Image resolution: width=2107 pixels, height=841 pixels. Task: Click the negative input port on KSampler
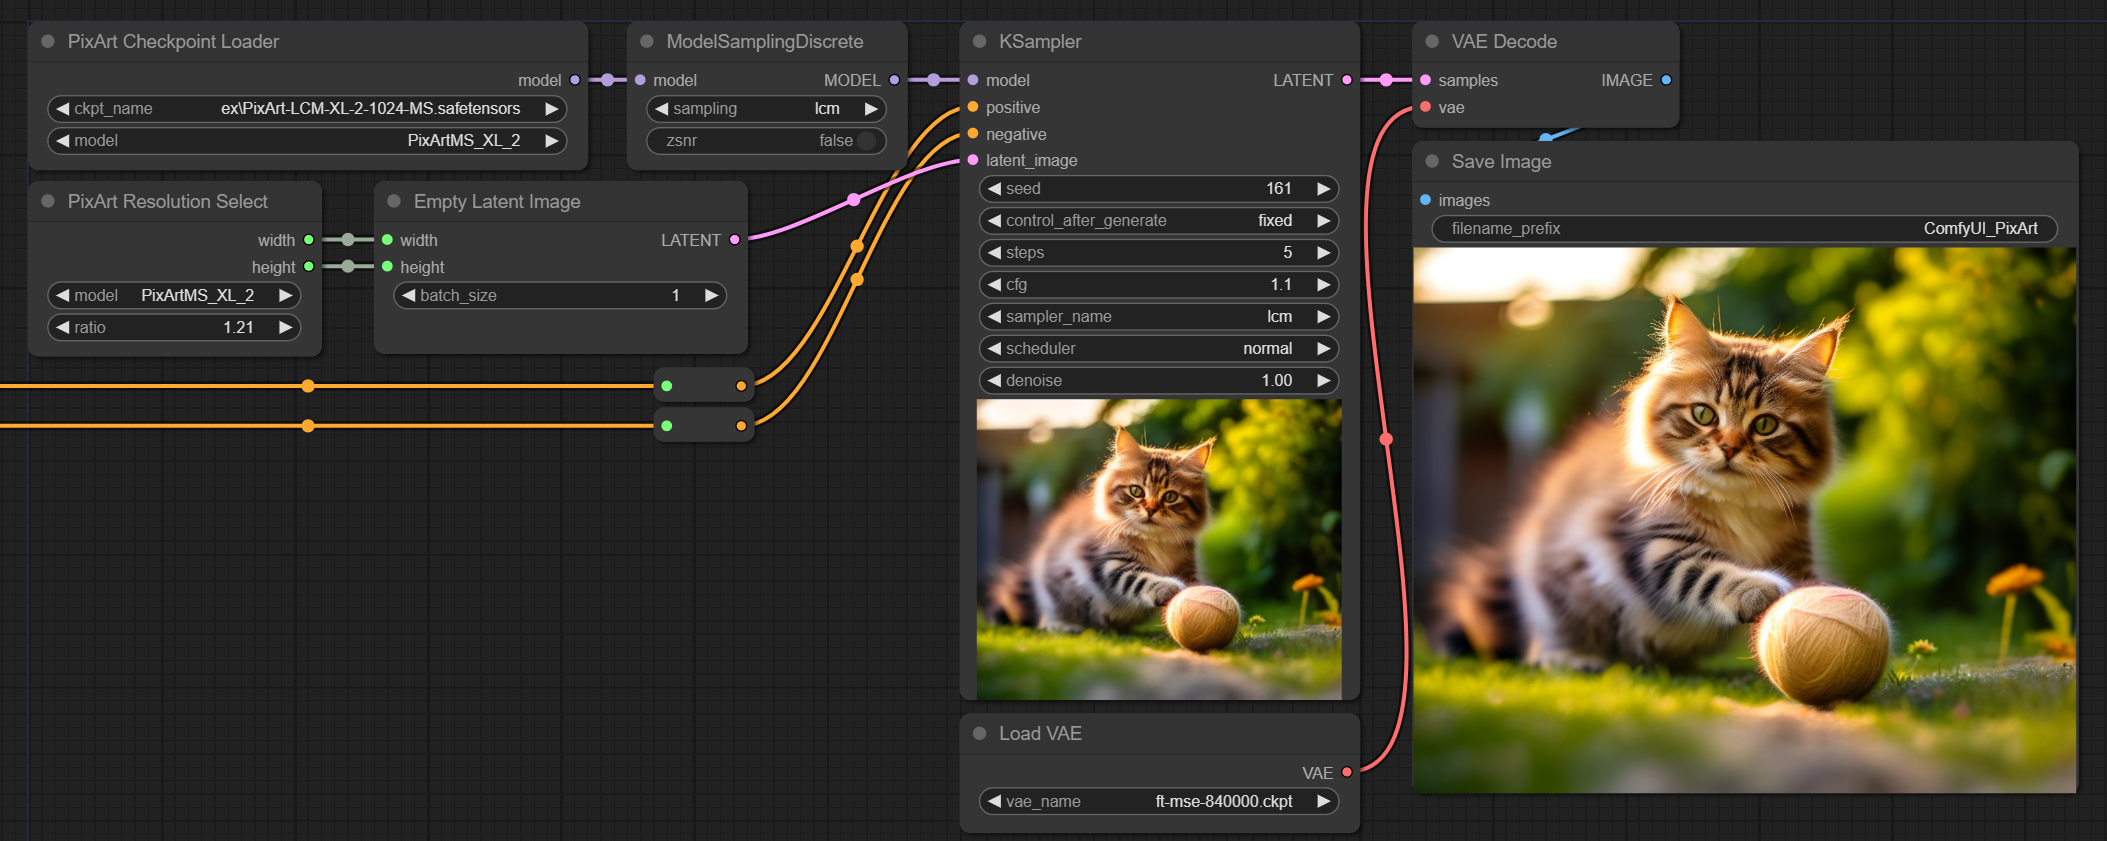(973, 134)
